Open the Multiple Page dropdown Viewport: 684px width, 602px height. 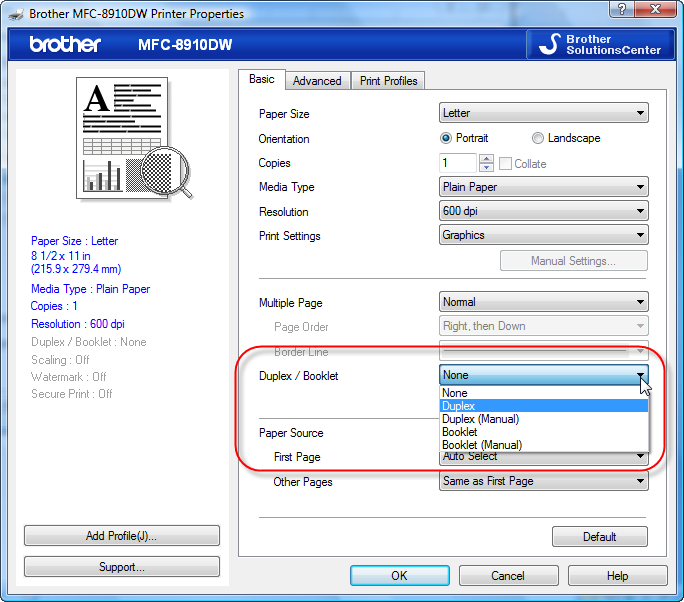544,302
